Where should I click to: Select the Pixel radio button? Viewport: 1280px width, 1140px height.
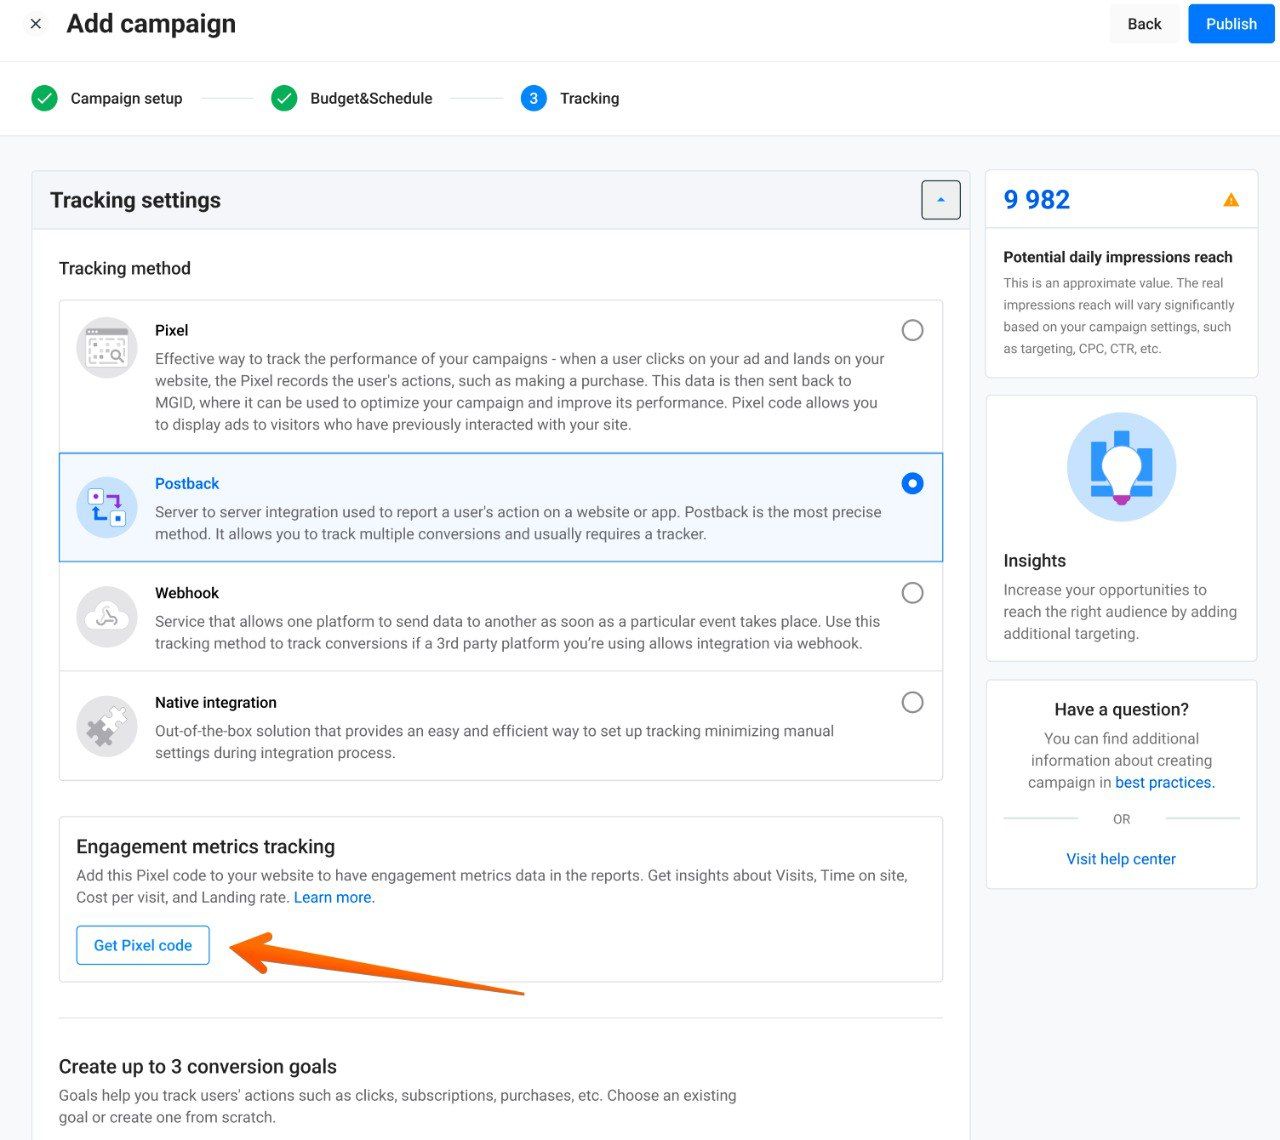pos(912,330)
